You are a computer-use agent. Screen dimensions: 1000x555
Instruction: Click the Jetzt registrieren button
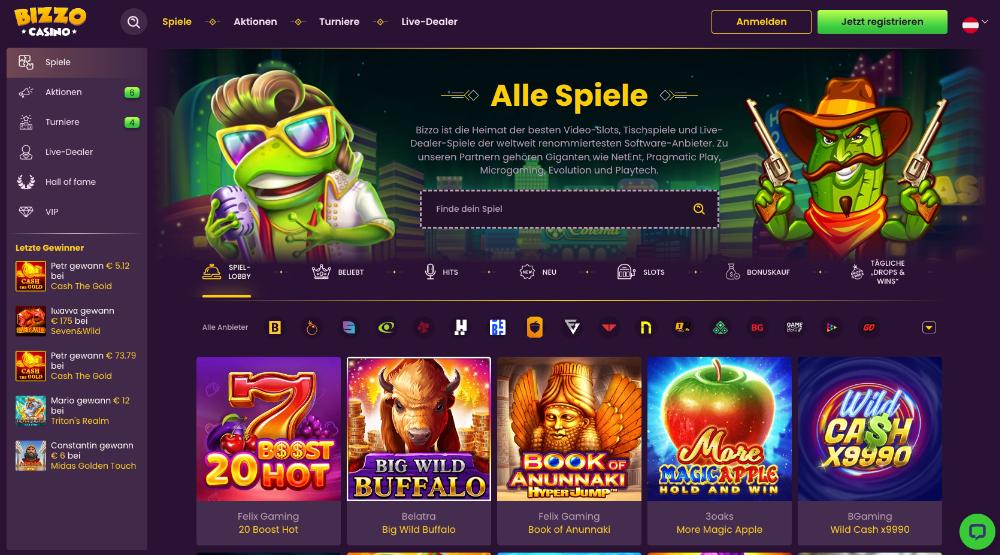click(x=882, y=22)
